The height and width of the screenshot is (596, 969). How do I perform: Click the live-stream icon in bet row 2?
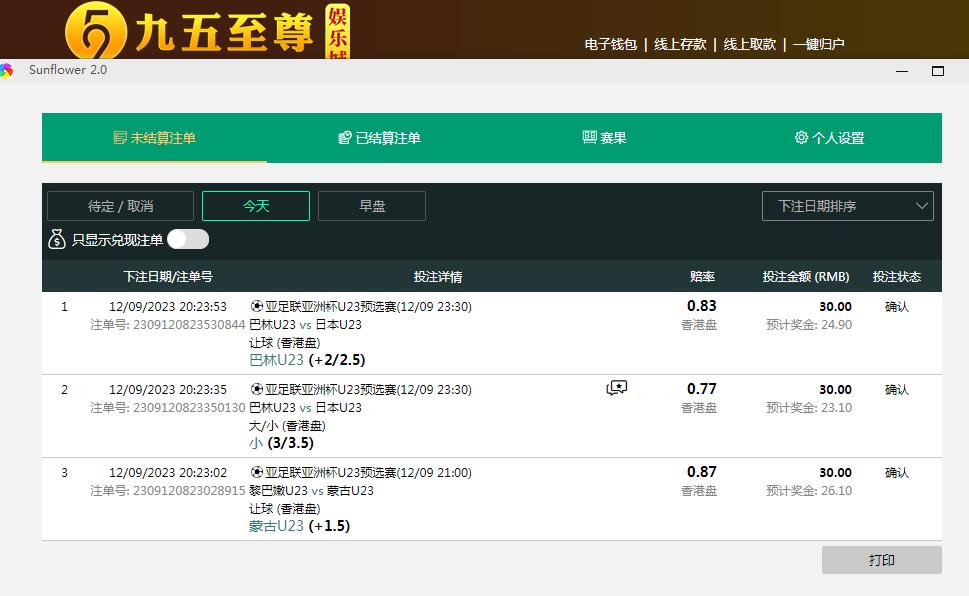tap(617, 389)
